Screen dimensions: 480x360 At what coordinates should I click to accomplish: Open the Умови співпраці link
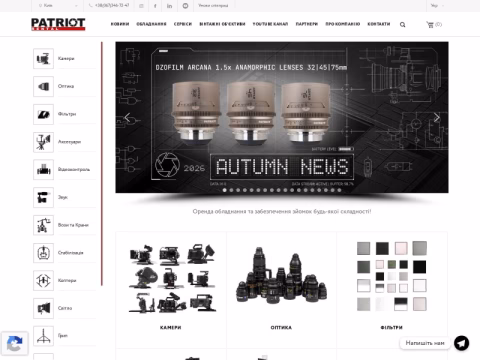213,6
